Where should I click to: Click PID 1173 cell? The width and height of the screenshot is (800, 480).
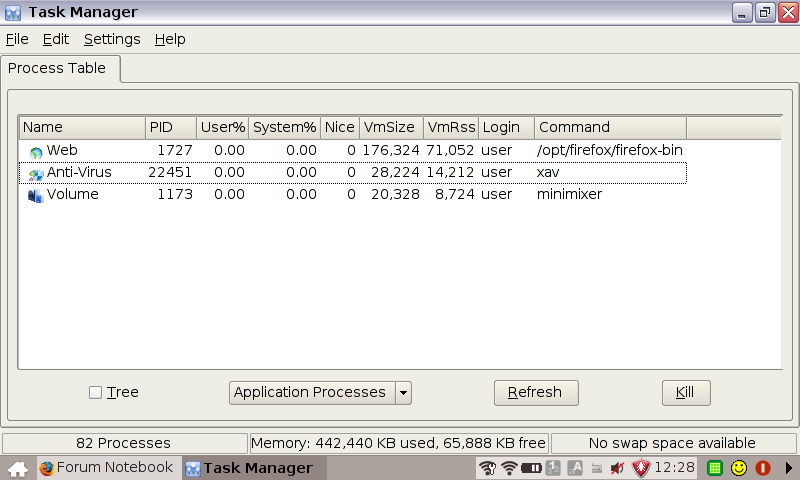tap(175, 194)
